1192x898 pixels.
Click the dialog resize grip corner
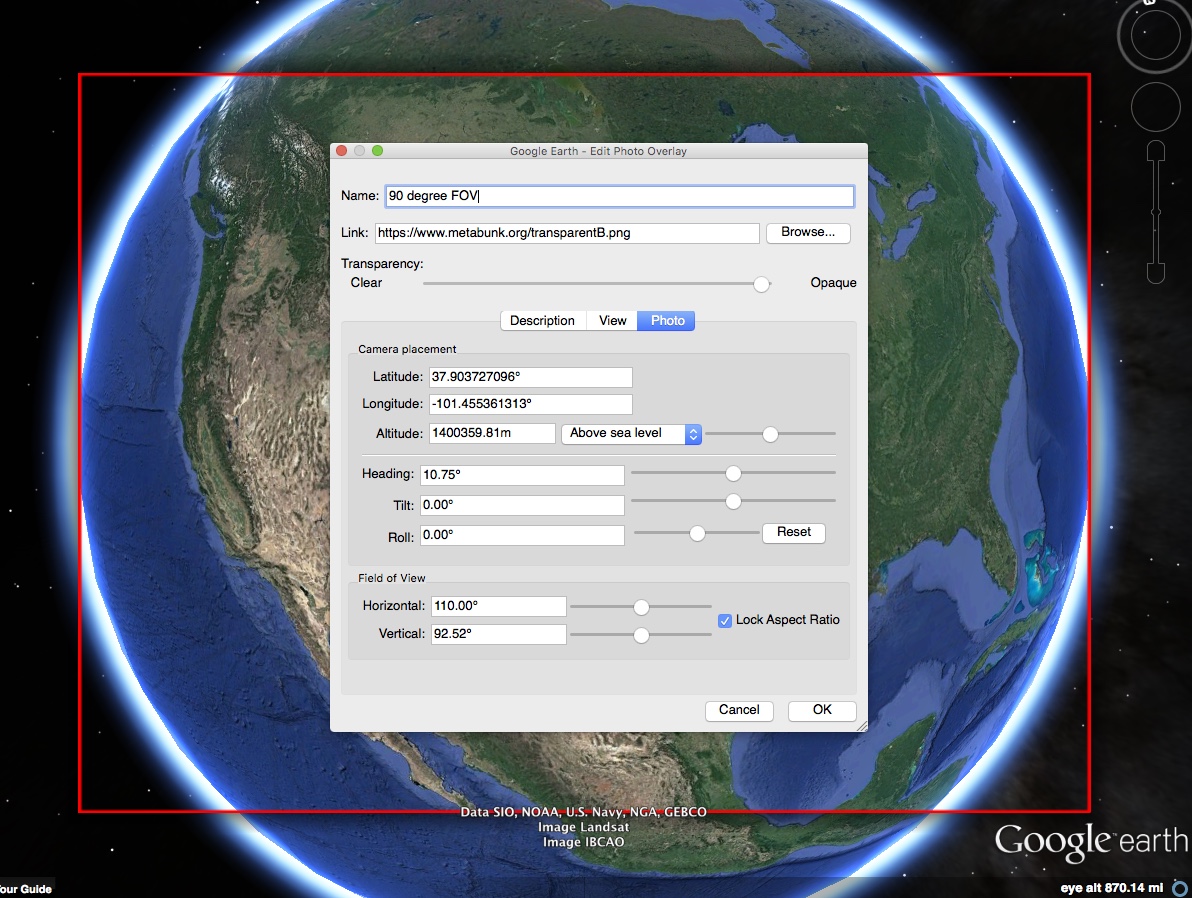coord(861,725)
